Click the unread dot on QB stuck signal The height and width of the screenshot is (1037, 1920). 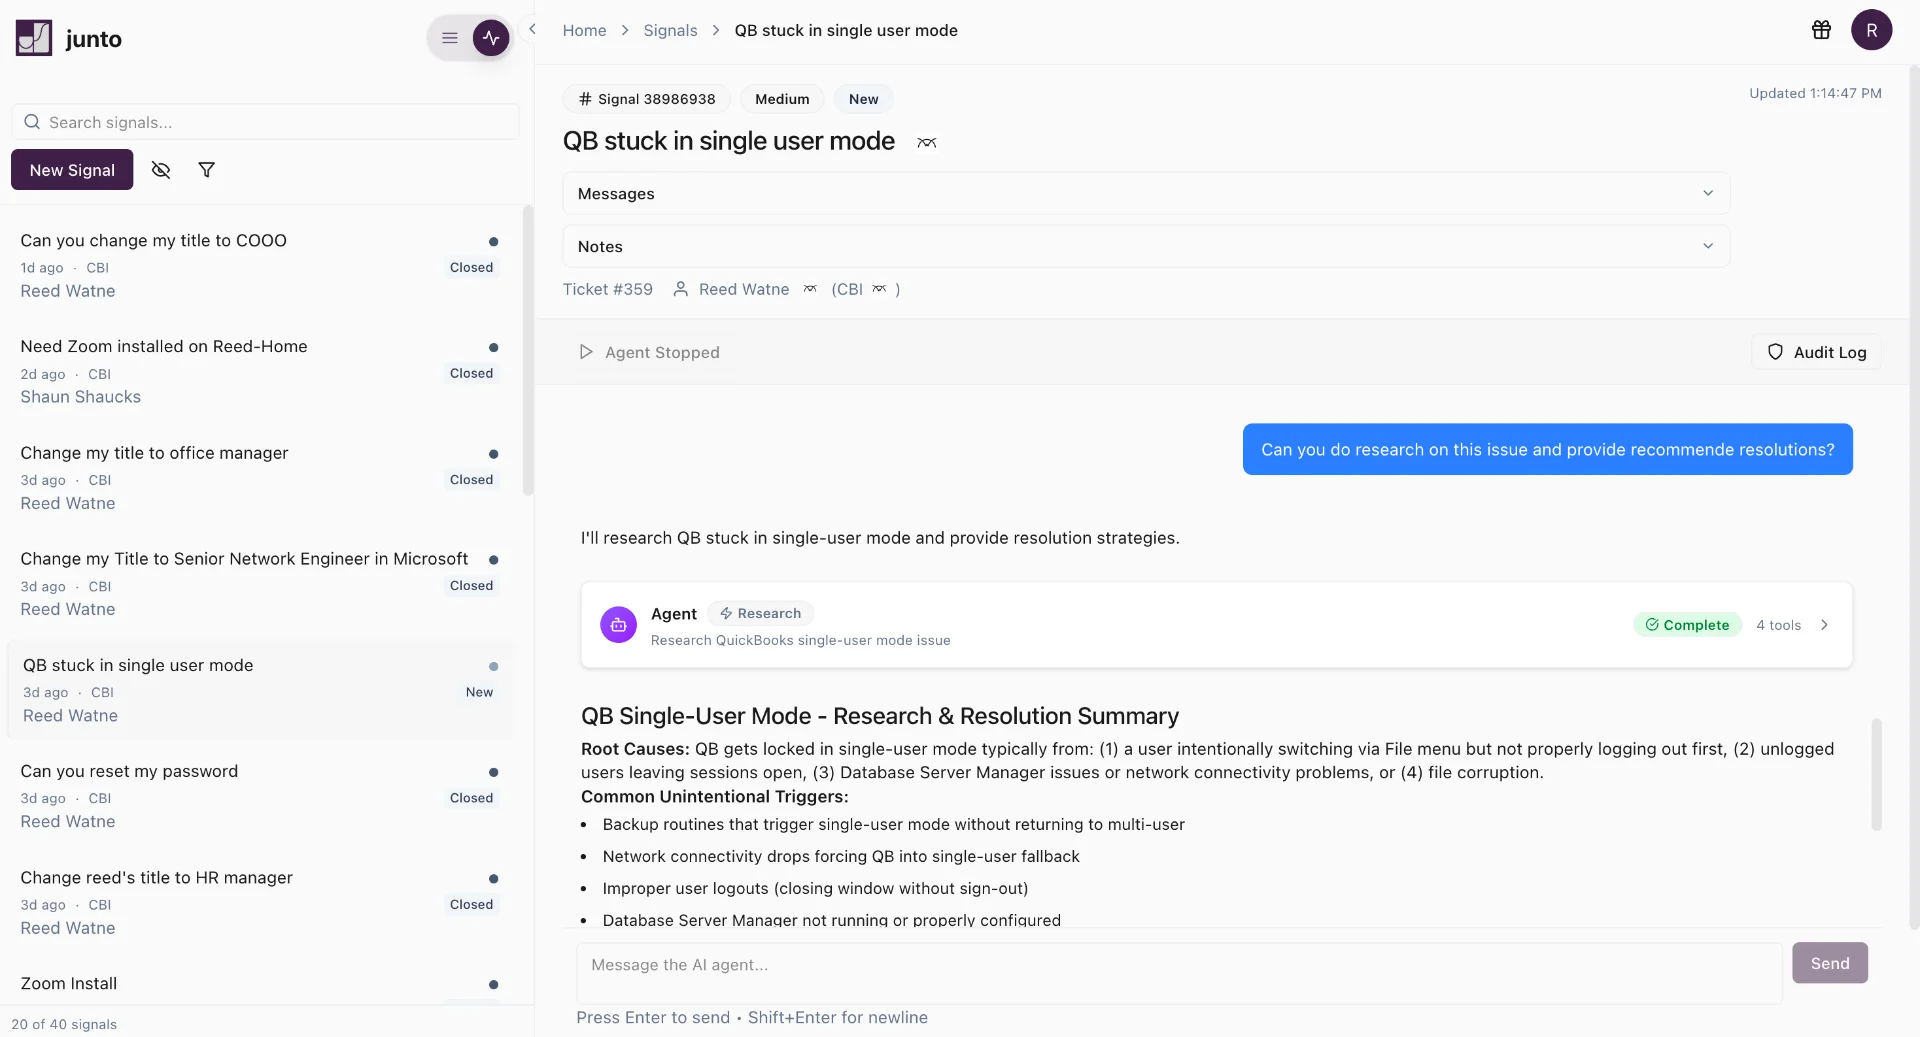coord(493,666)
